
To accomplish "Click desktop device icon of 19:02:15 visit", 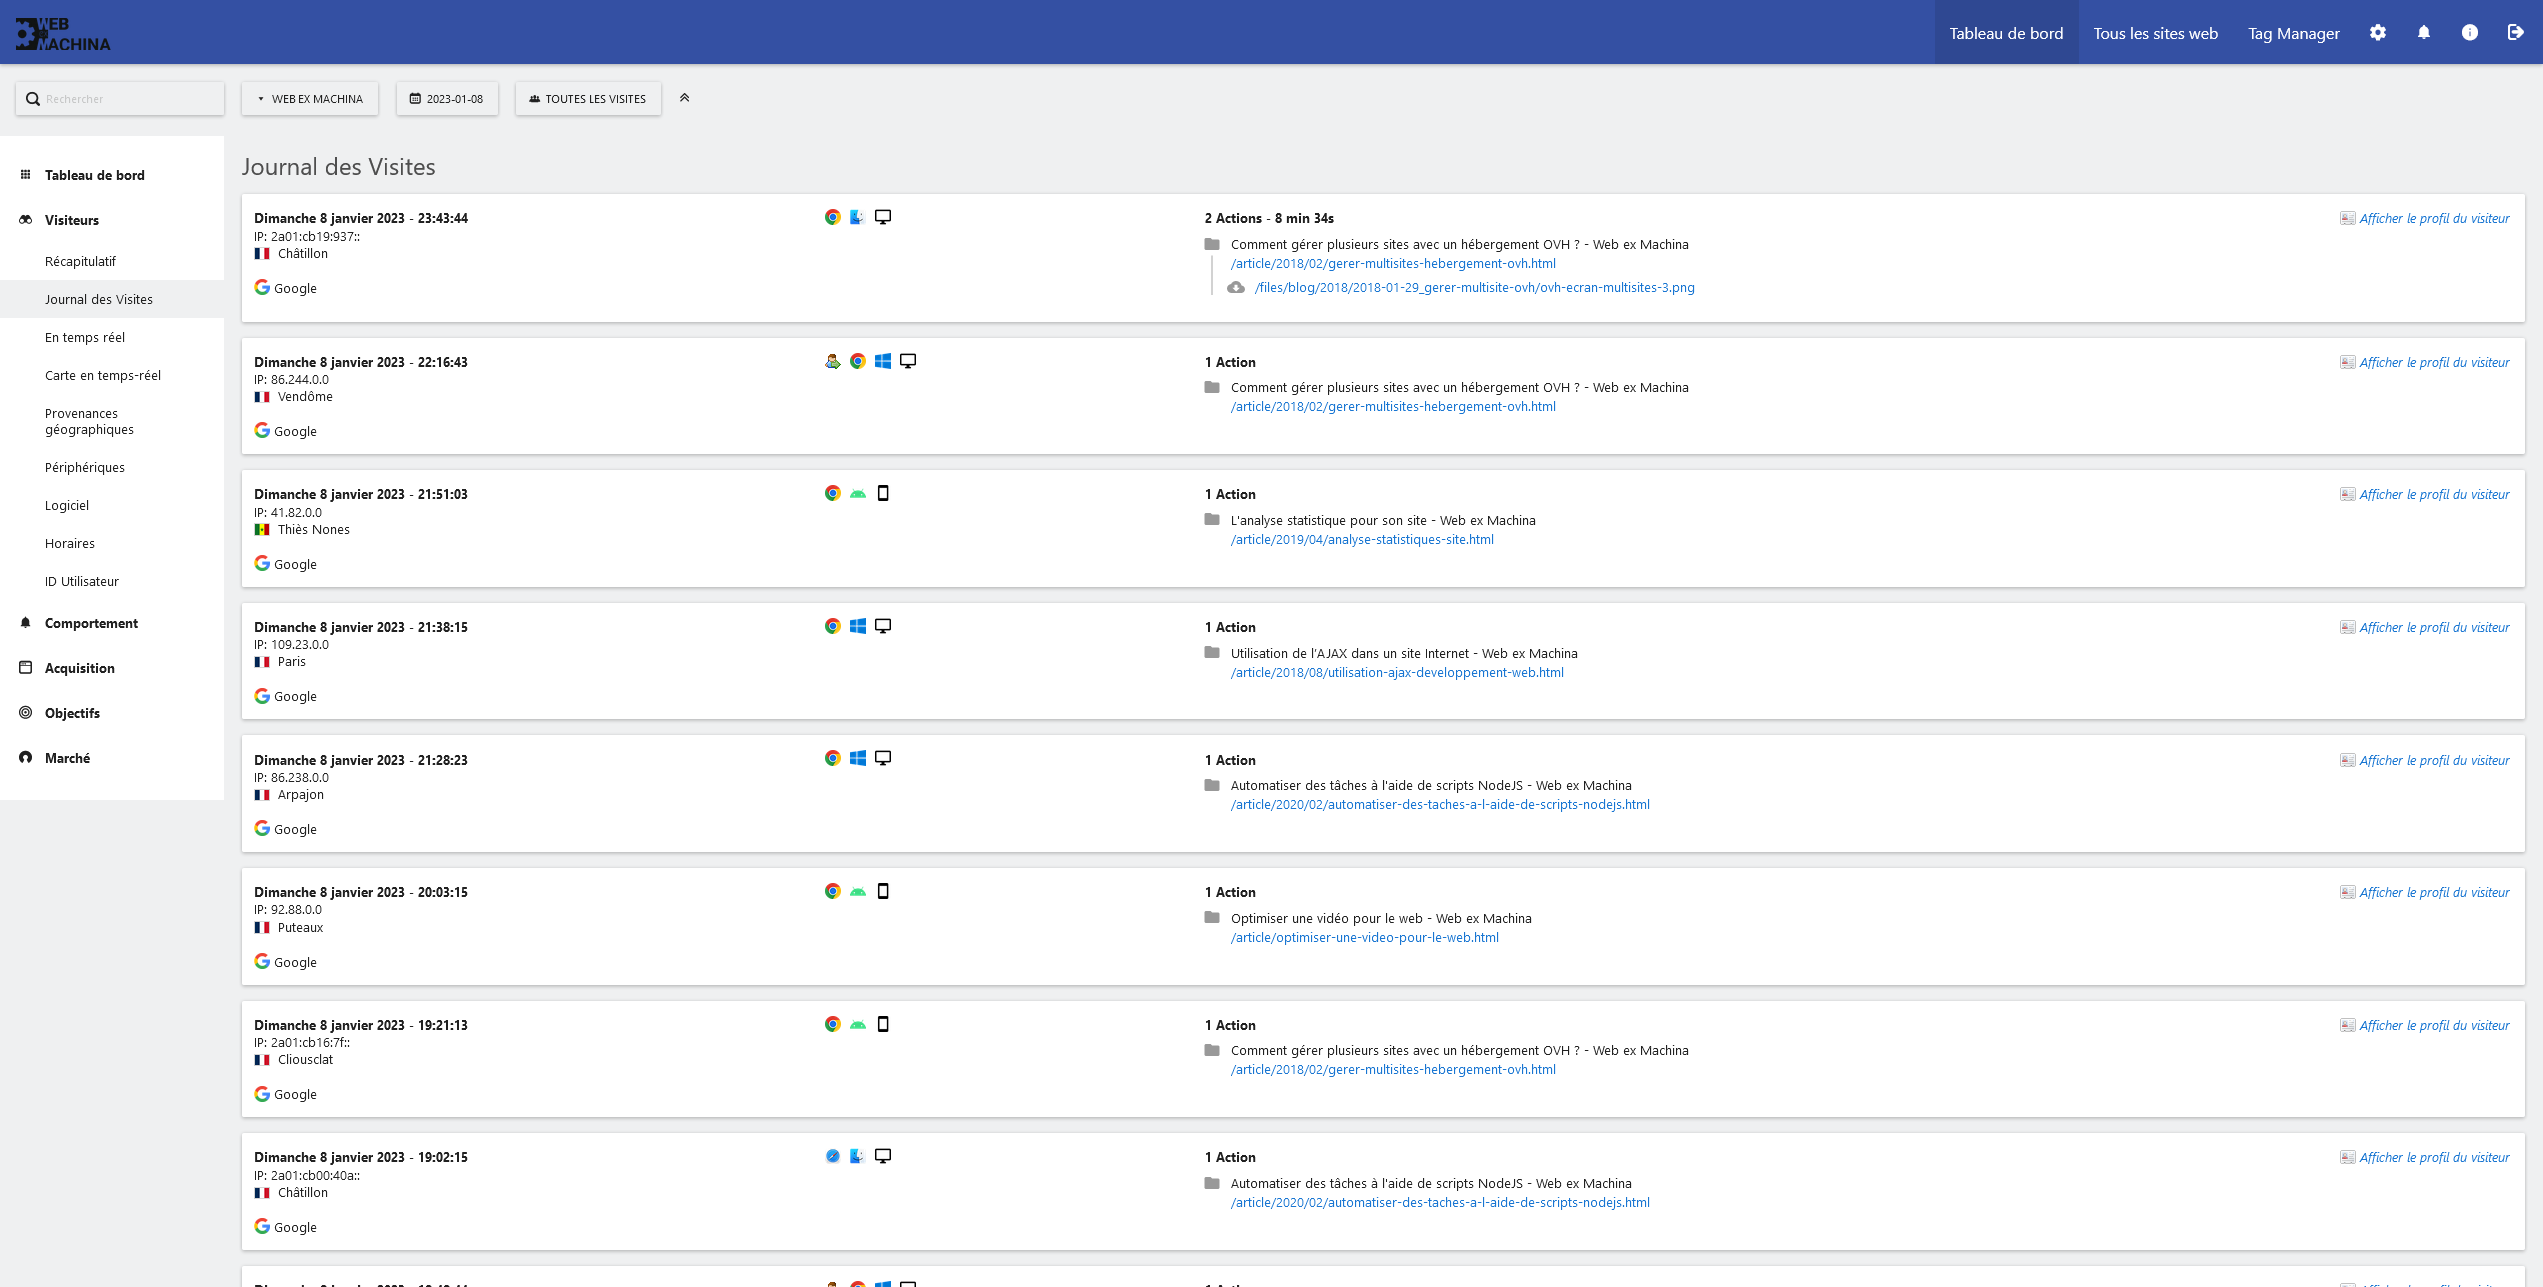I will coord(883,1156).
